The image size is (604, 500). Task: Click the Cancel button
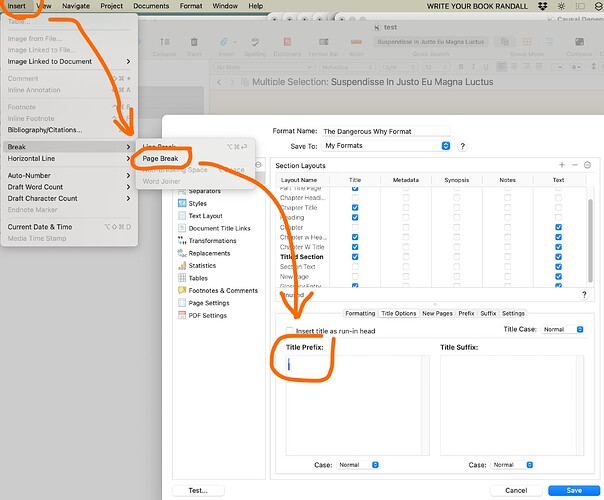pyautogui.click(x=516, y=490)
